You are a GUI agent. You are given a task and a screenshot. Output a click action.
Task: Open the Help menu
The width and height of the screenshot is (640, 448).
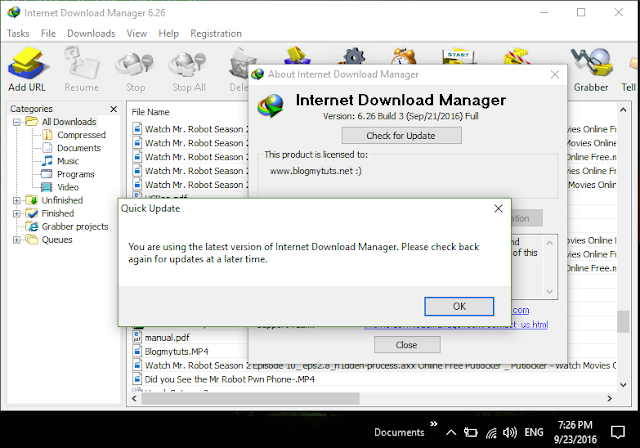tap(169, 33)
